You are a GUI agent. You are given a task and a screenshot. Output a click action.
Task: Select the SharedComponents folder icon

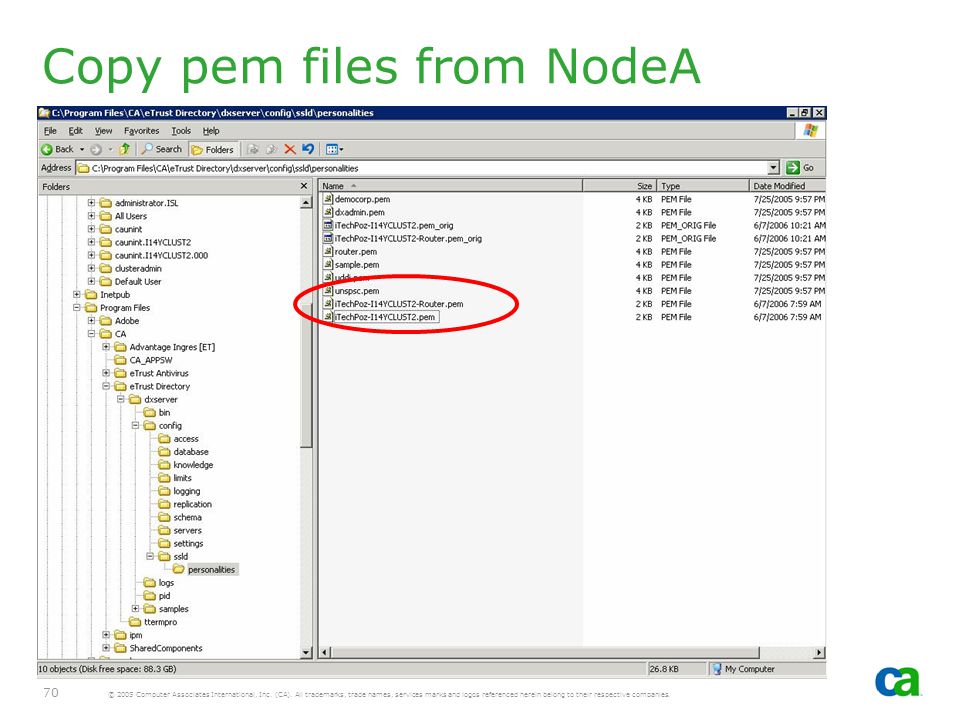[121, 648]
